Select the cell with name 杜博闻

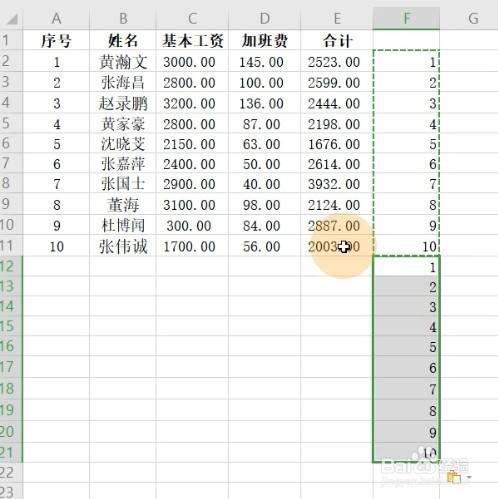click(x=123, y=226)
